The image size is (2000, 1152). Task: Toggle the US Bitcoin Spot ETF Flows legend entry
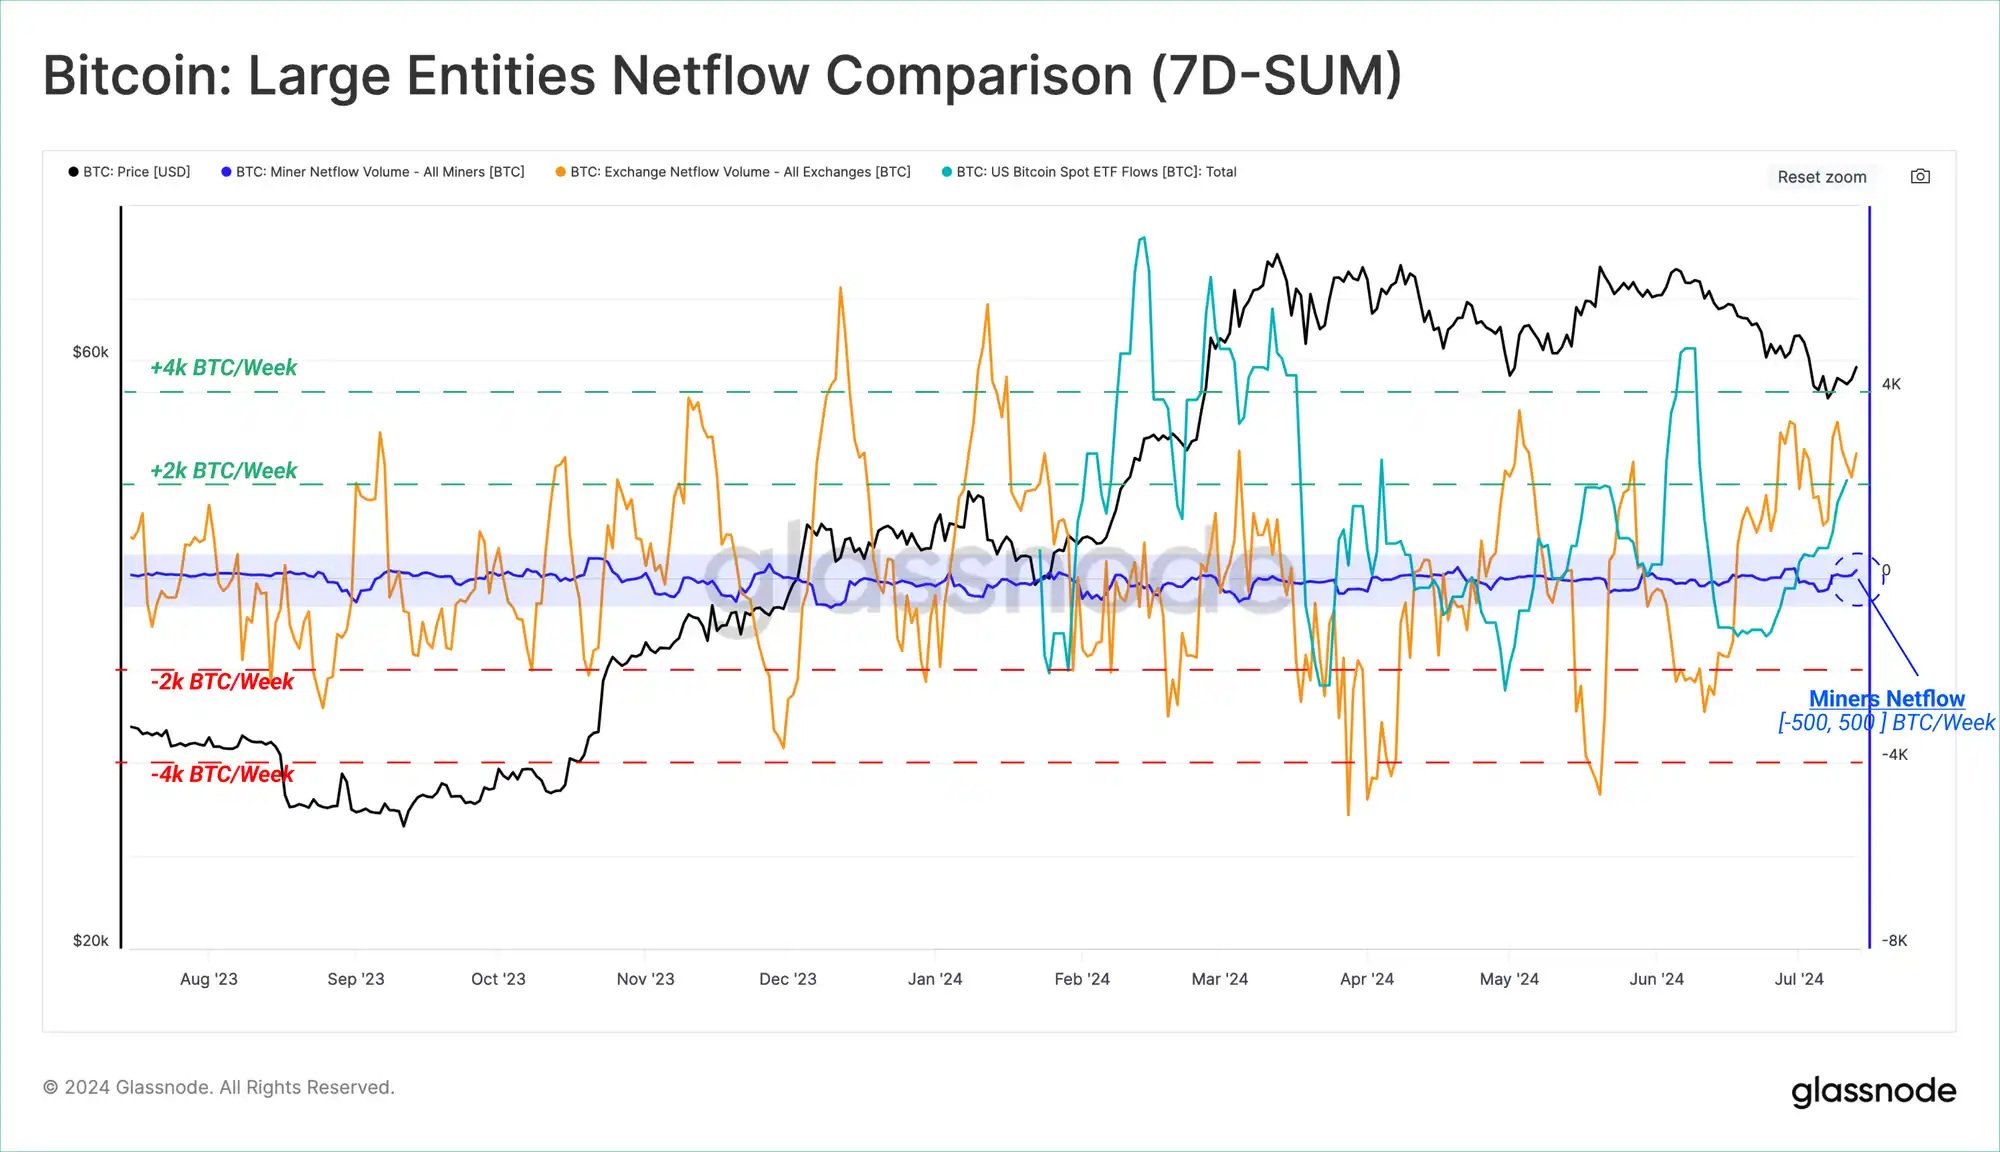click(x=1089, y=172)
